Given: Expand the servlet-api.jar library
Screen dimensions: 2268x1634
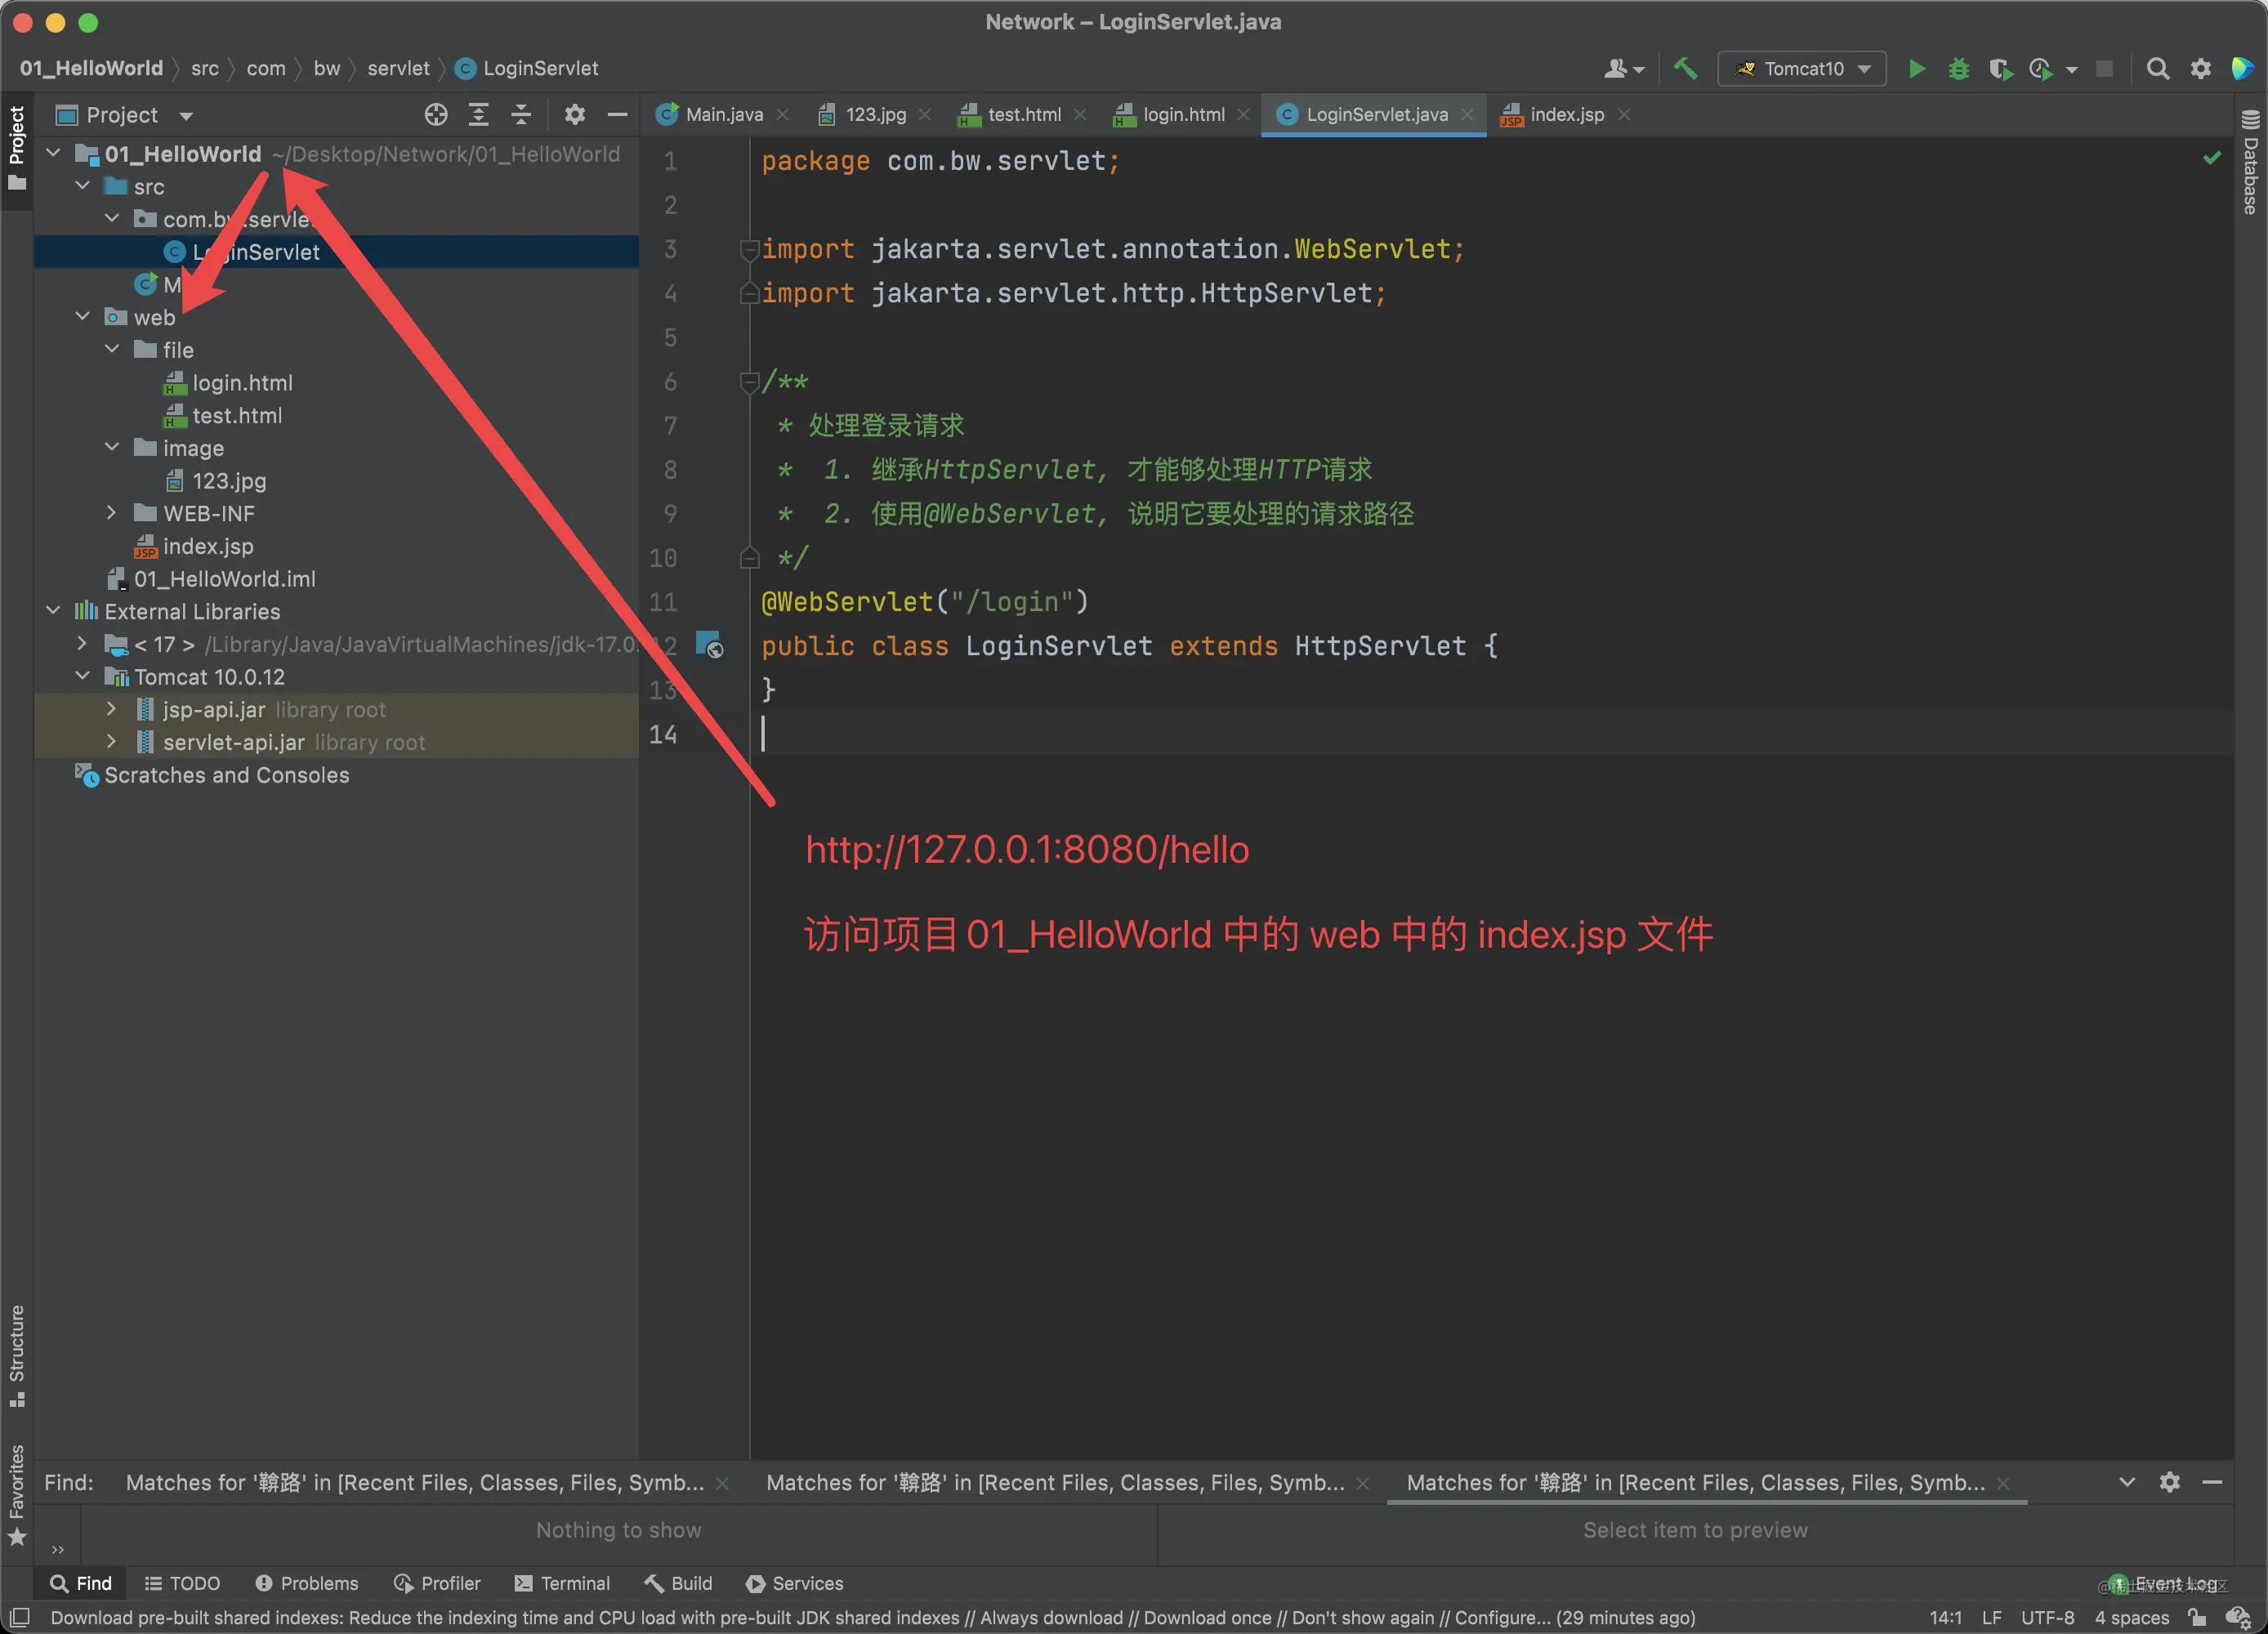Looking at the screenshot, I should 112,741.
